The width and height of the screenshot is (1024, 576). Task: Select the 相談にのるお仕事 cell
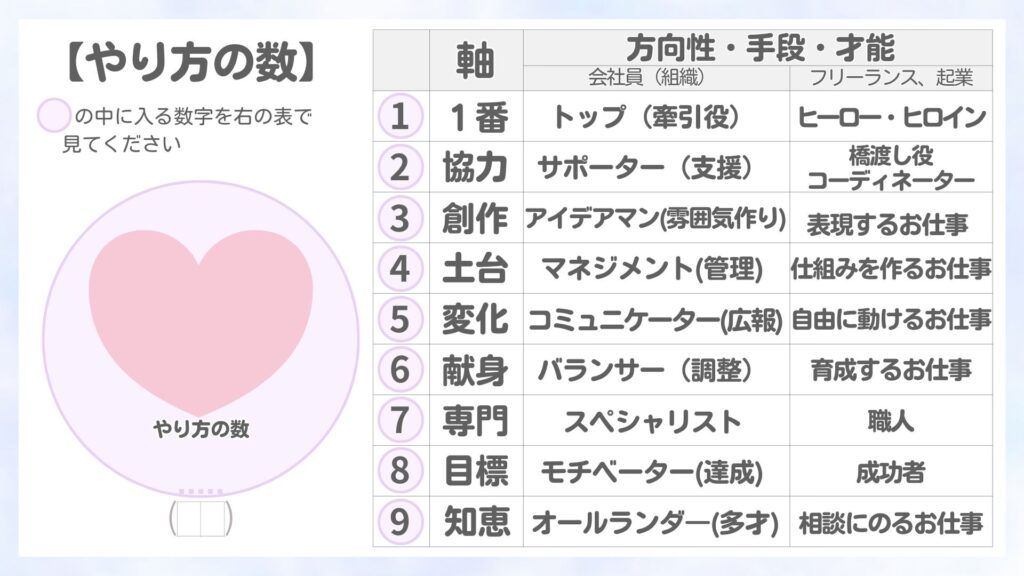coord(891,522)
